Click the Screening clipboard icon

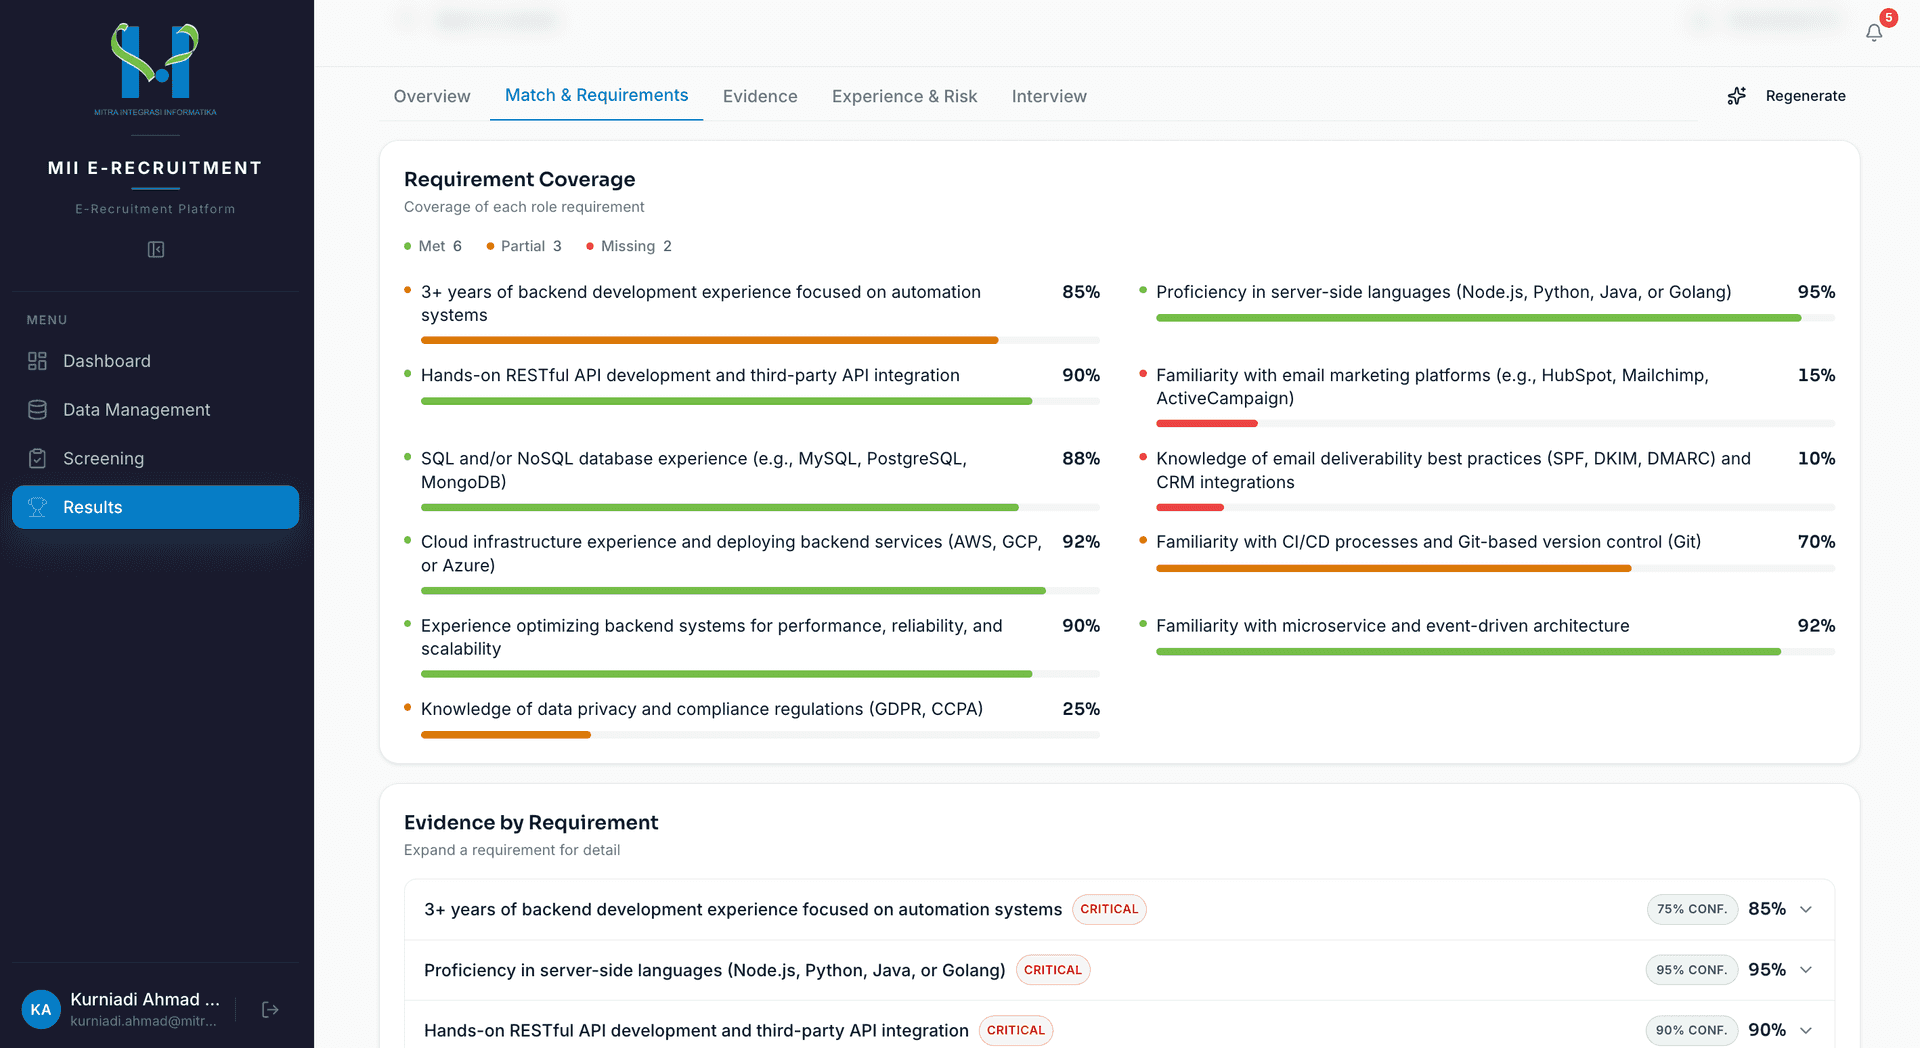pyautogui.click(x=37, y=458)
